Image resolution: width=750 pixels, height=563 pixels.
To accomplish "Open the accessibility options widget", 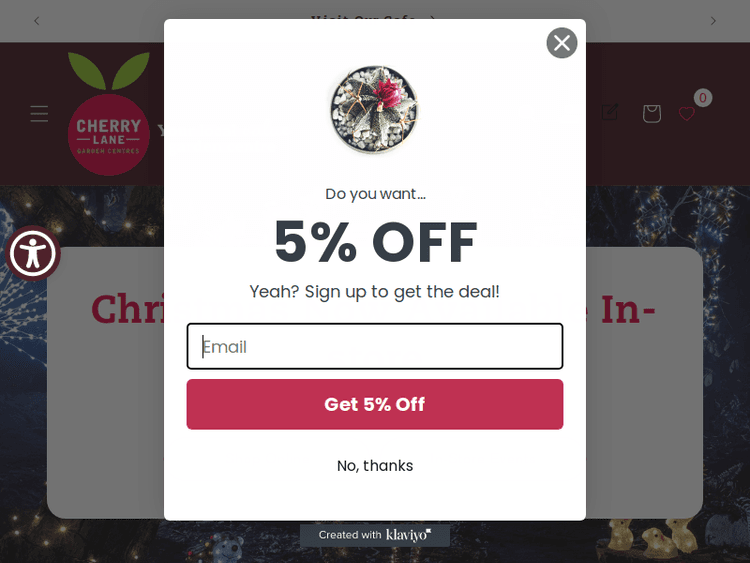I will pos(33,253).
